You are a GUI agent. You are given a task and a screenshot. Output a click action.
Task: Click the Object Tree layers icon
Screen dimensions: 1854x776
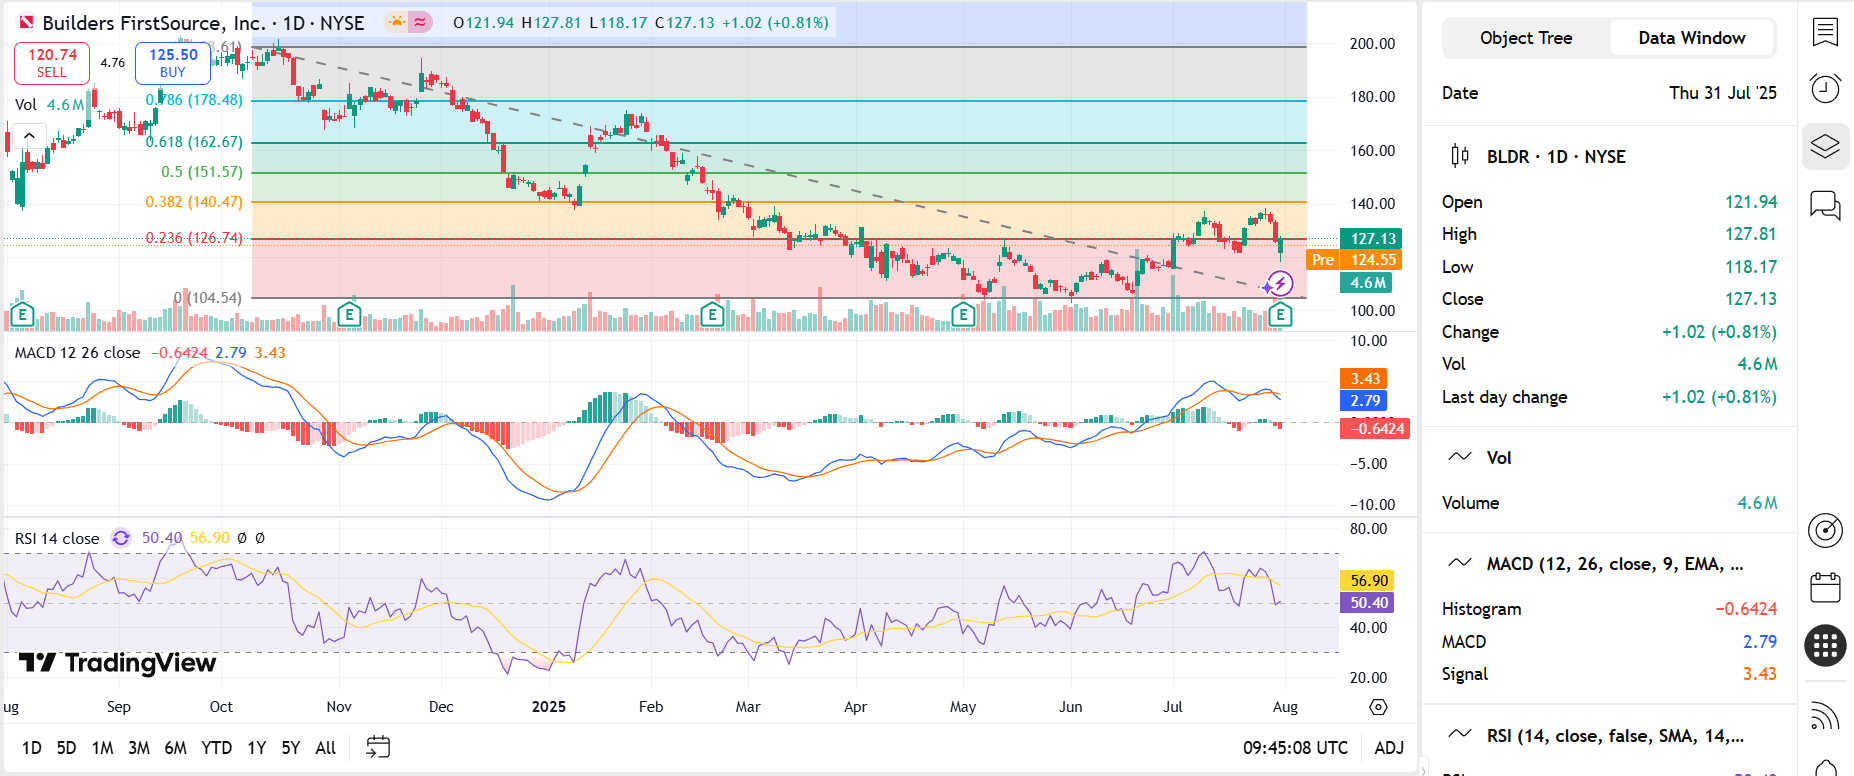[1825, 147]
